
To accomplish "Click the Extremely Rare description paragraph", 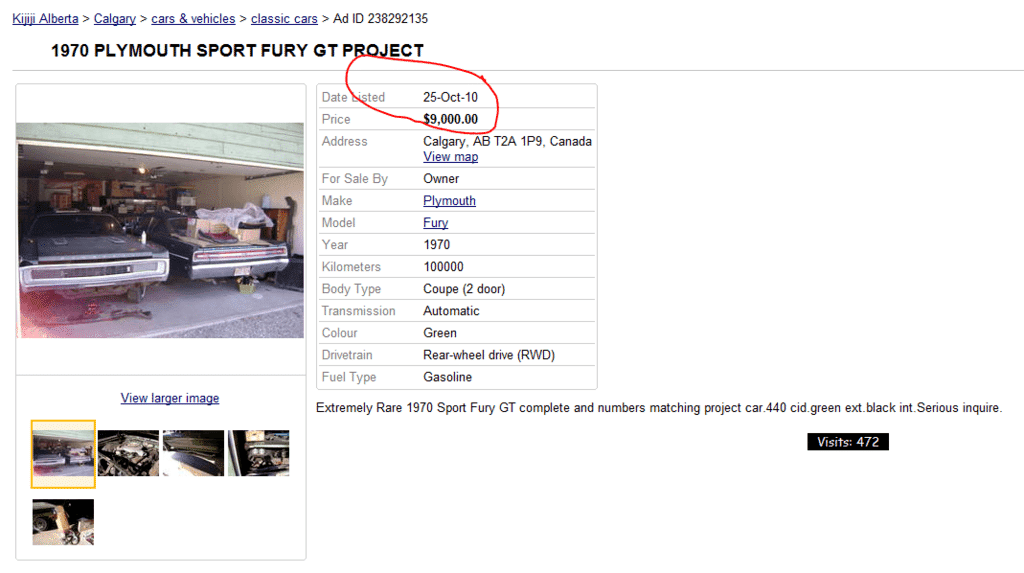I will [658, 408].
